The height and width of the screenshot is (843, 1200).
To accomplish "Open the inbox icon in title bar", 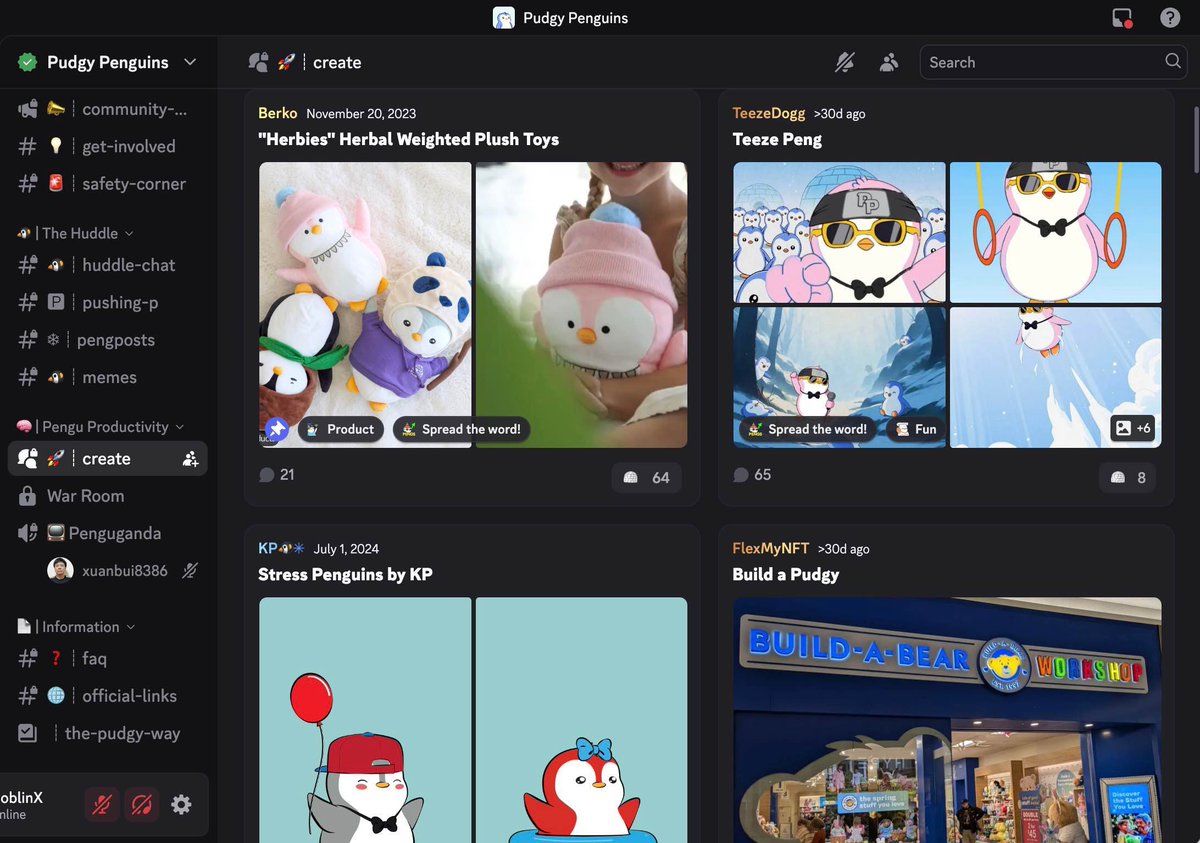I will (1122, 18).
